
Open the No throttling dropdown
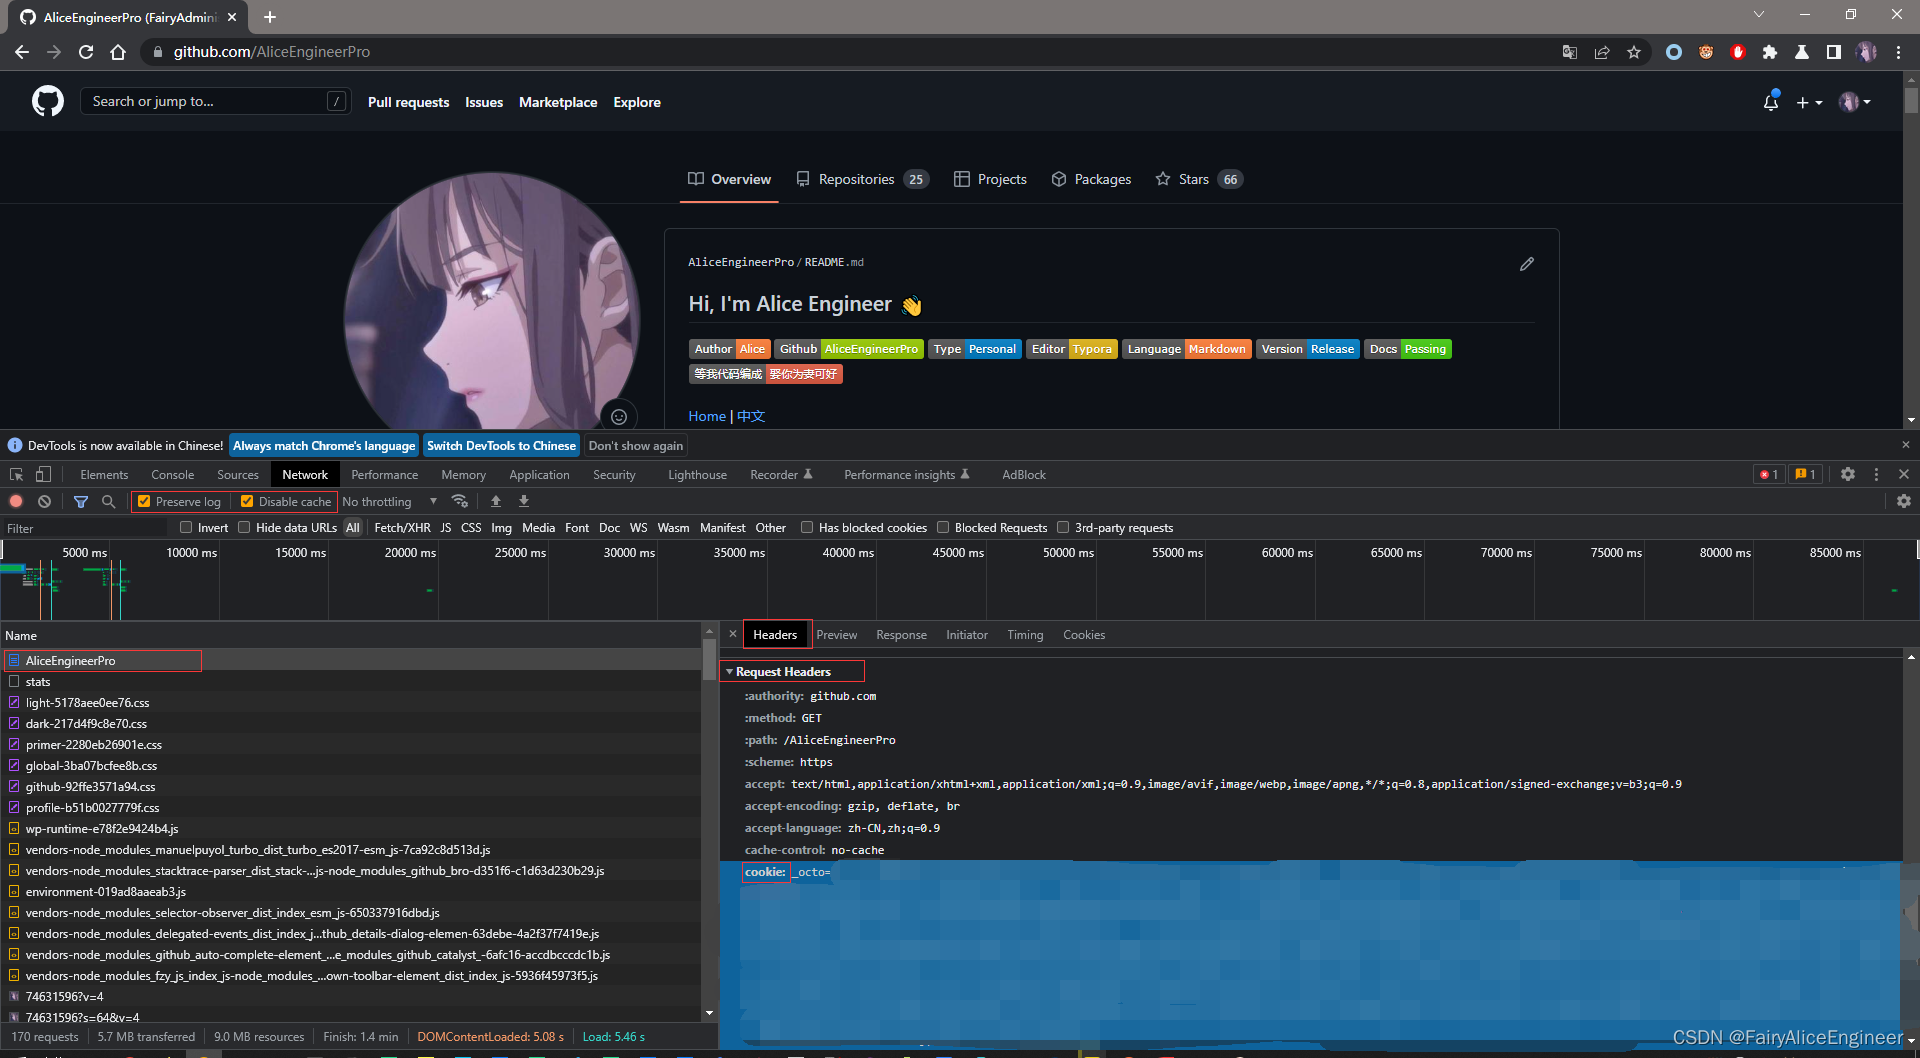(390, 501)
